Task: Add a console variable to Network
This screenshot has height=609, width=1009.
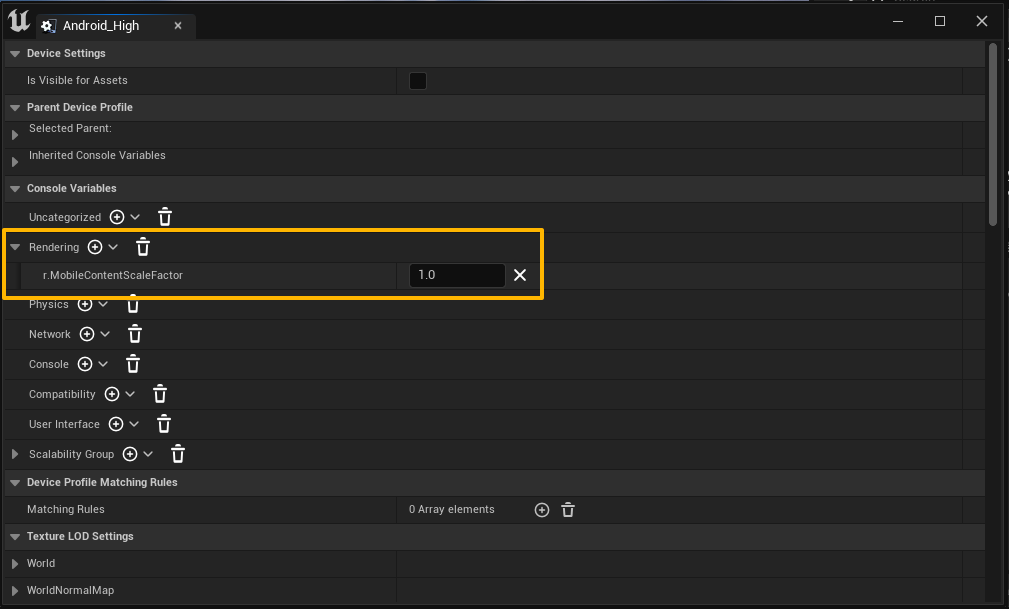Action: [87, 334]
